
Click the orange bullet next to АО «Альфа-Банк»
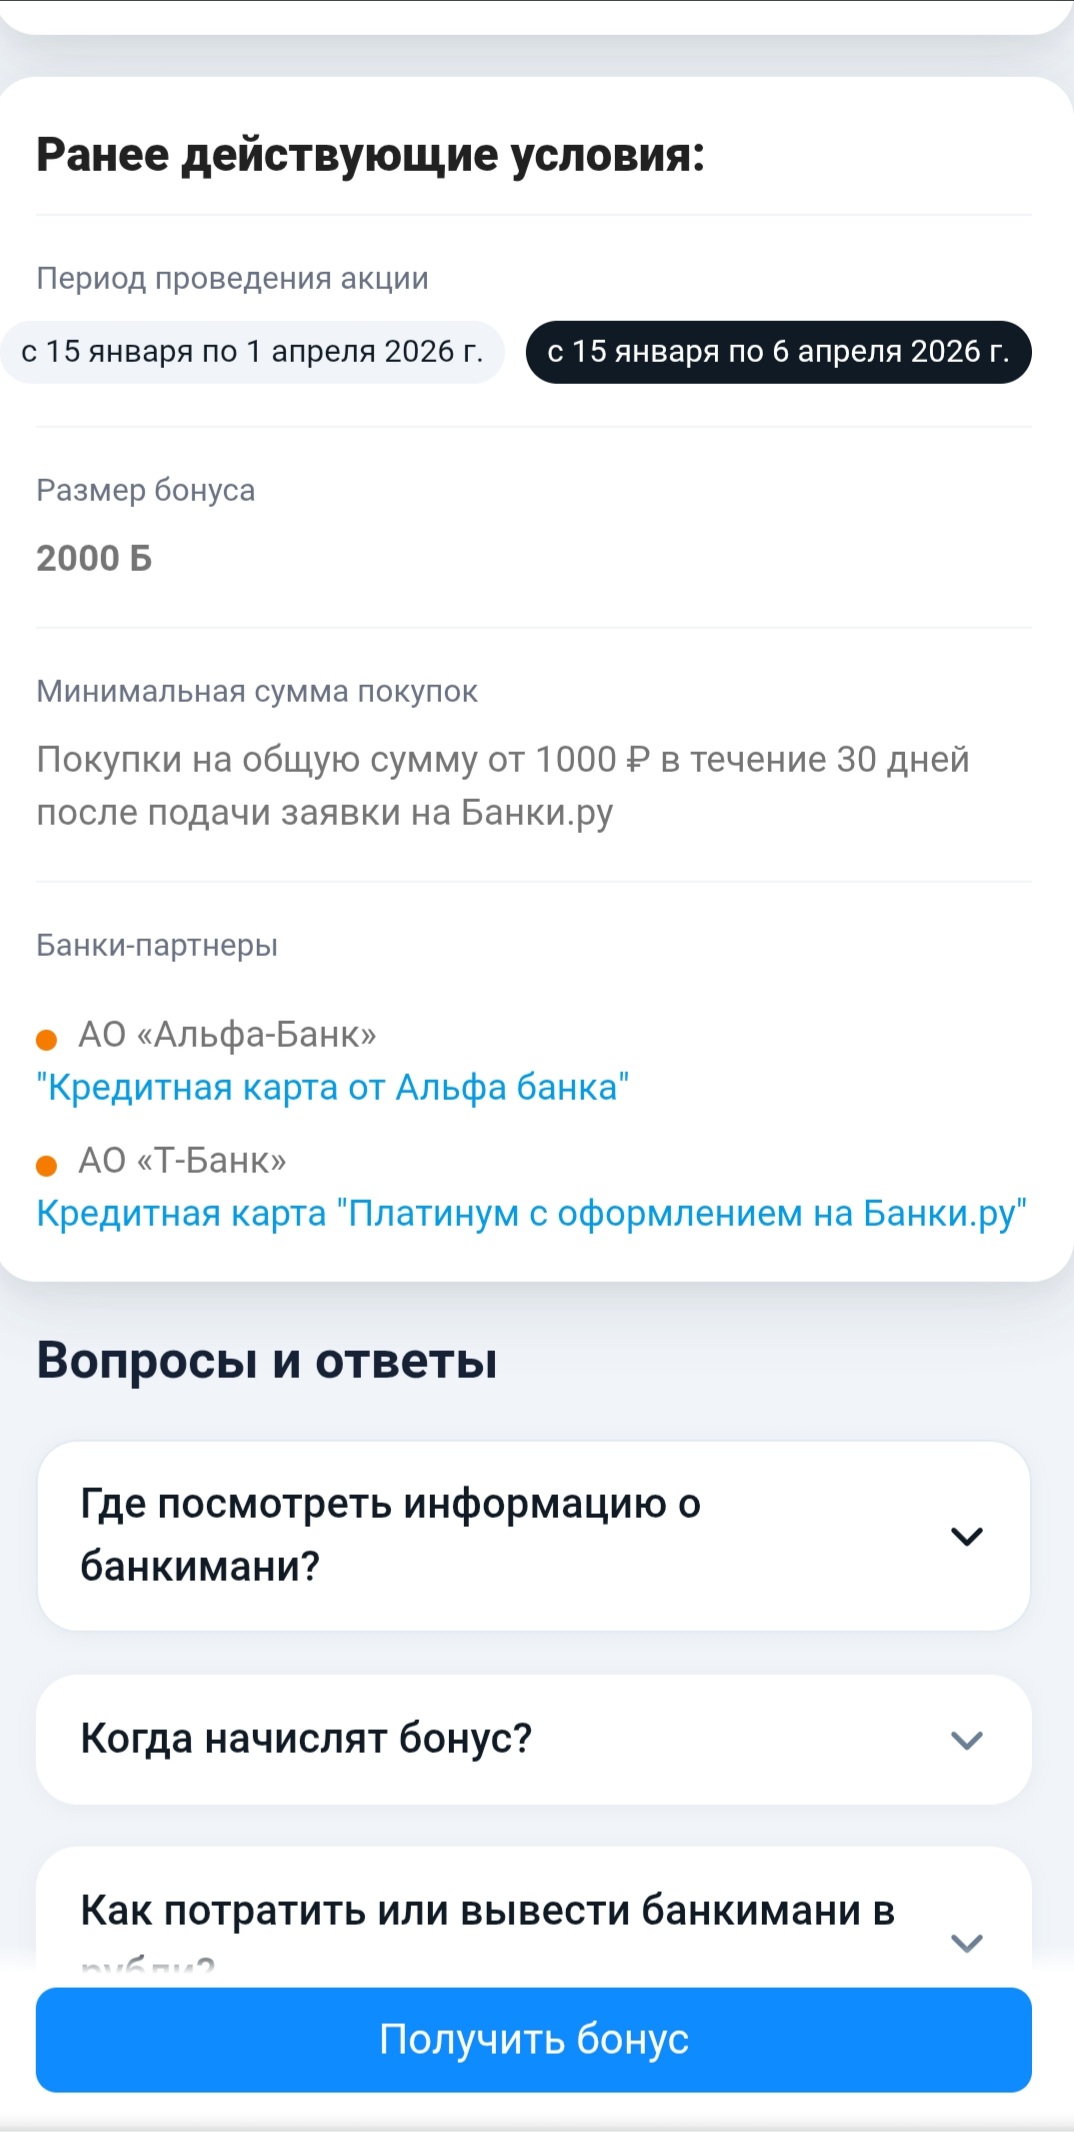[x=46, y=1040]
